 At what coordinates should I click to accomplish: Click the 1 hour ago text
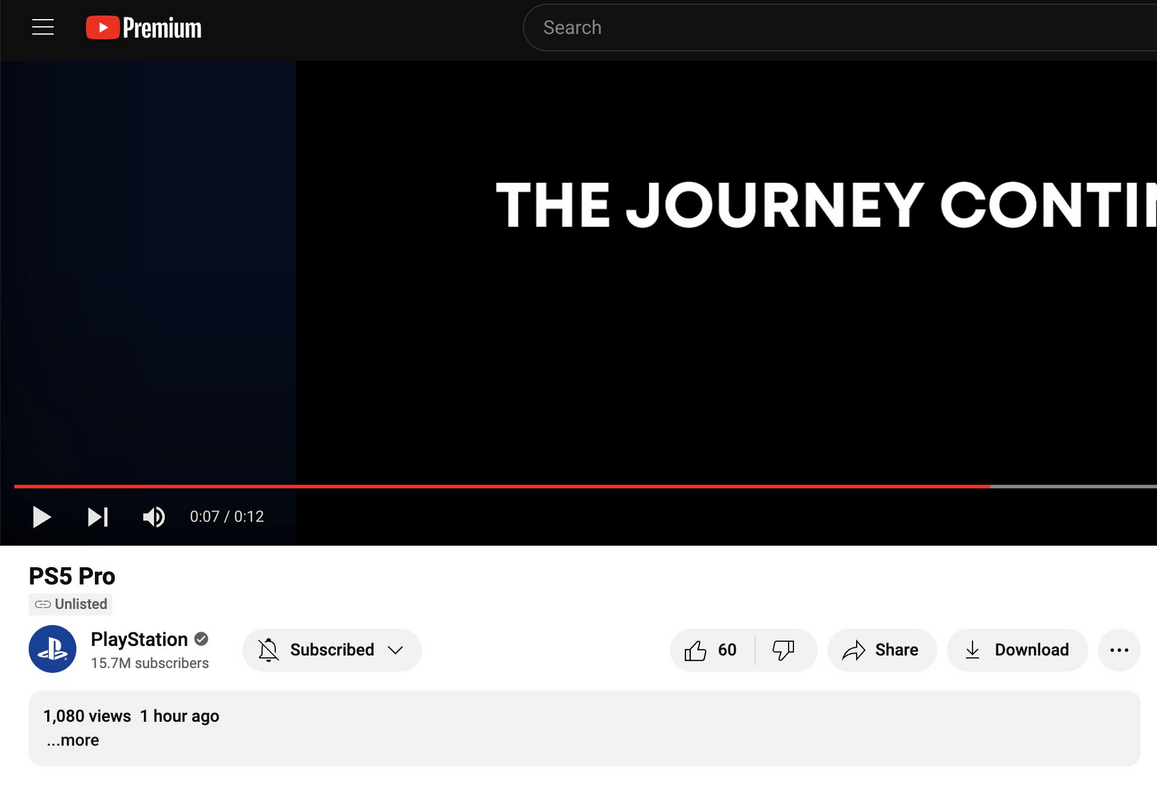pyautogui.click(x=179, y=716)
